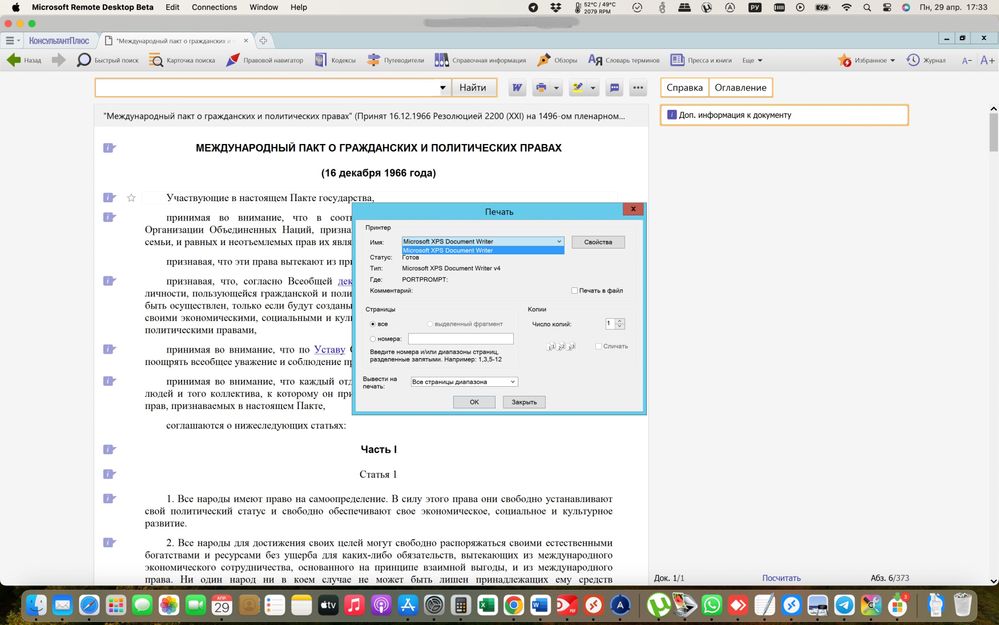Open the Window menu in menu bar
The image size is (999, 625).
tap(264, 7)
